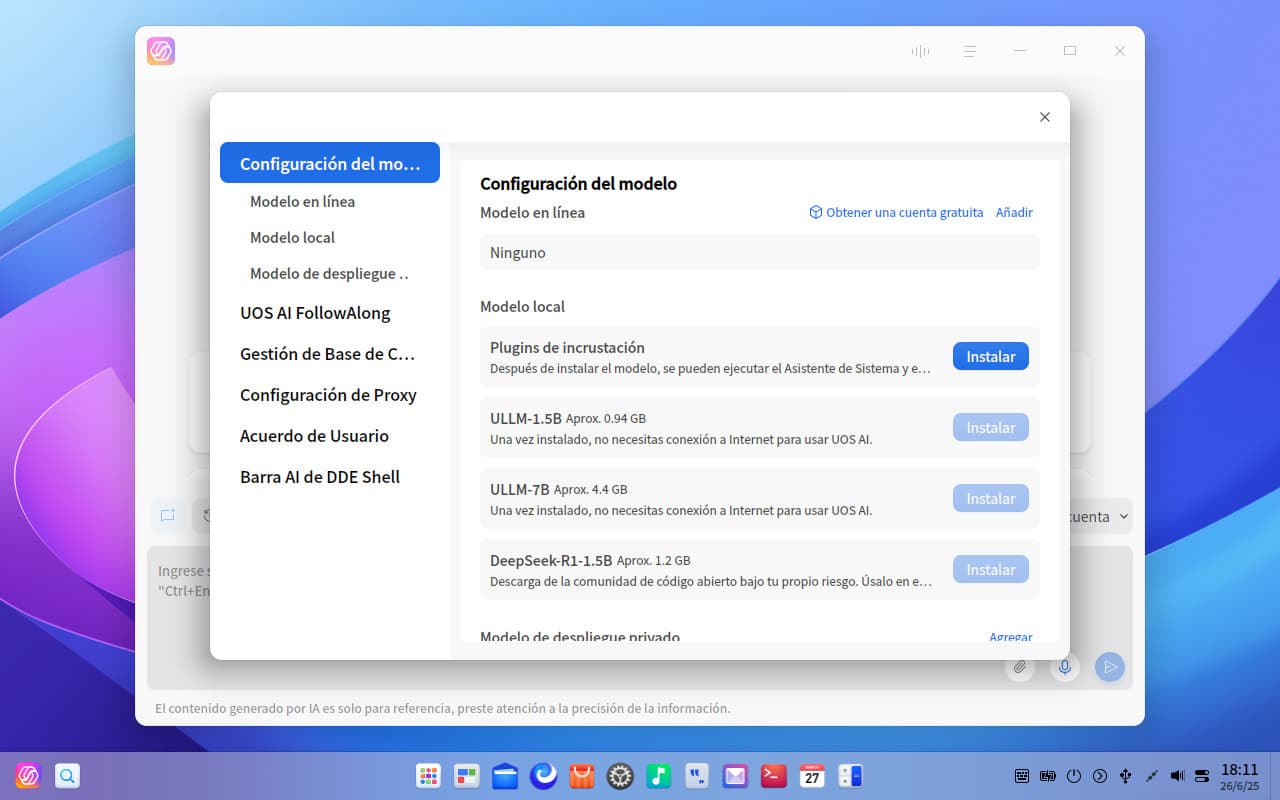Image resolution: width=1280 pixels, height=800 pixels.
Task: Open the terminal app in the dock
Action: coord(773,776)
